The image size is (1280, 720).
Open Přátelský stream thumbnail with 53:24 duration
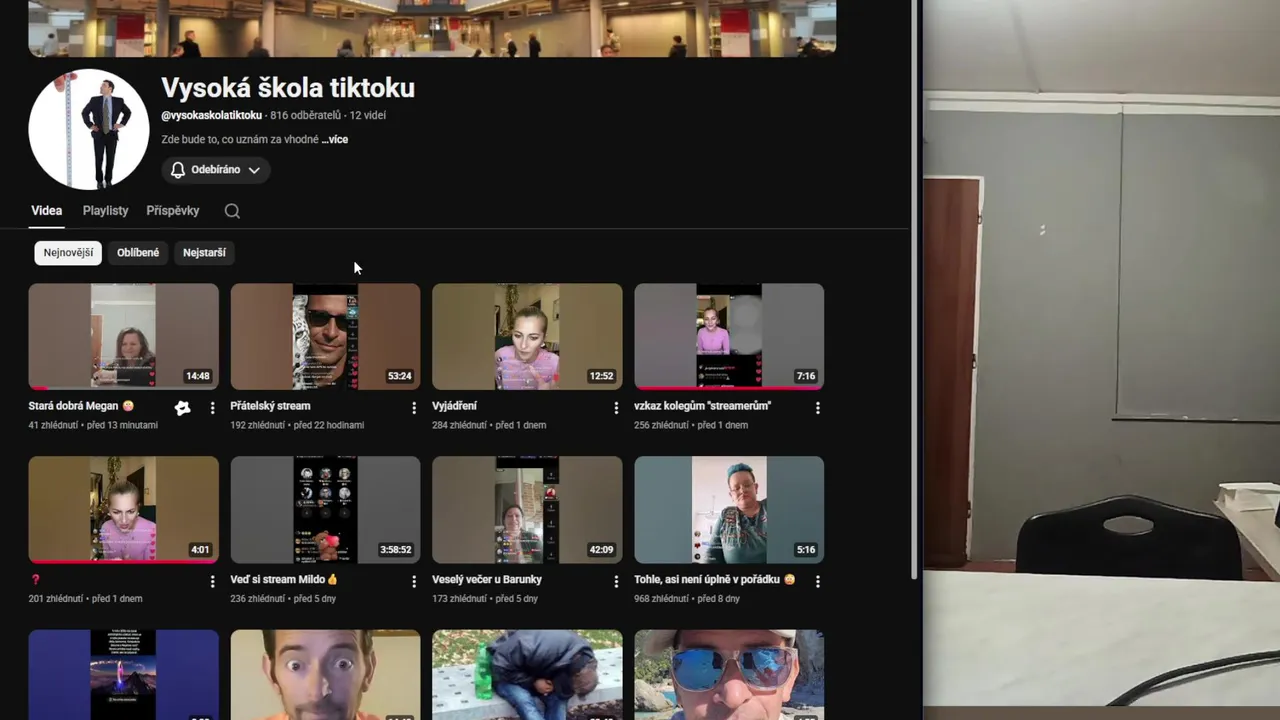pos(325,336)
